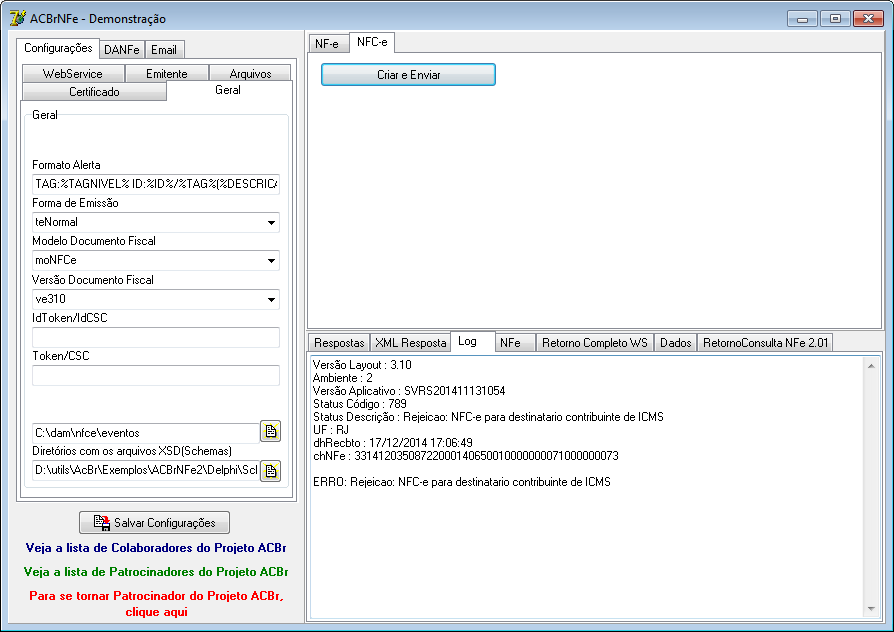Screen dimensions: 894x632
Task: Click the XSD Schemas directory path field
Action: [145, 471]
